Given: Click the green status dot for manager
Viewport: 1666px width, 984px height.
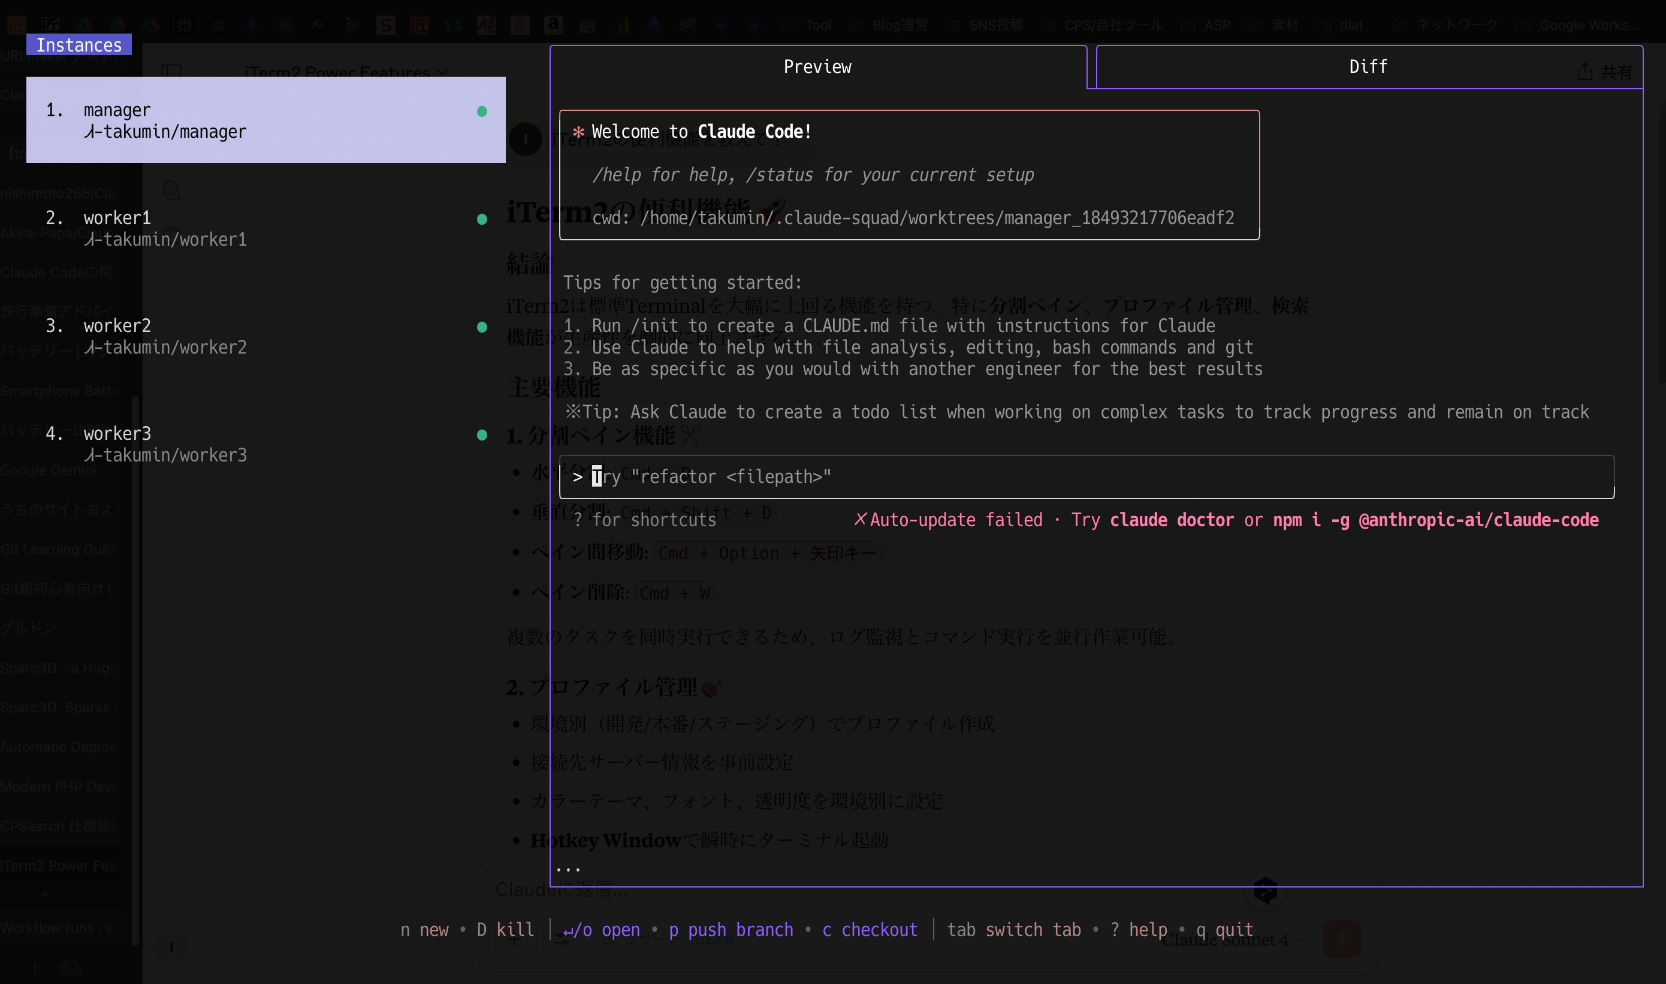Looking at the screenshot, I should 482,111.
